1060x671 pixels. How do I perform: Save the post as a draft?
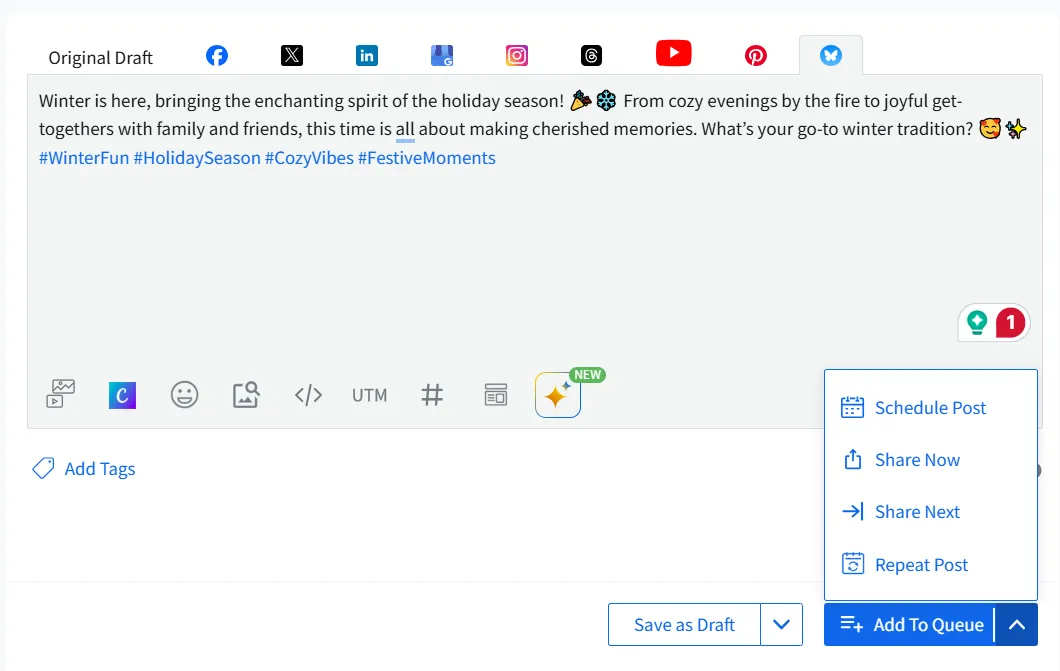coord(683,624)
